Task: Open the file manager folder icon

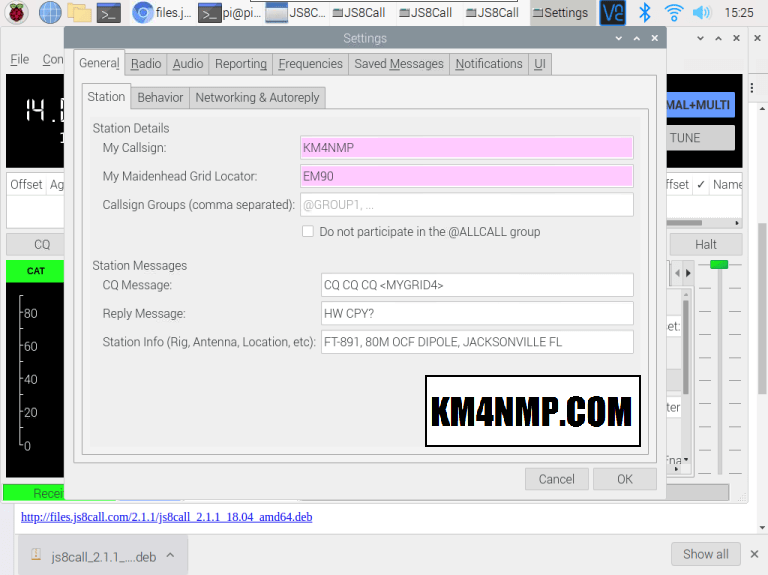Action: 79,13
